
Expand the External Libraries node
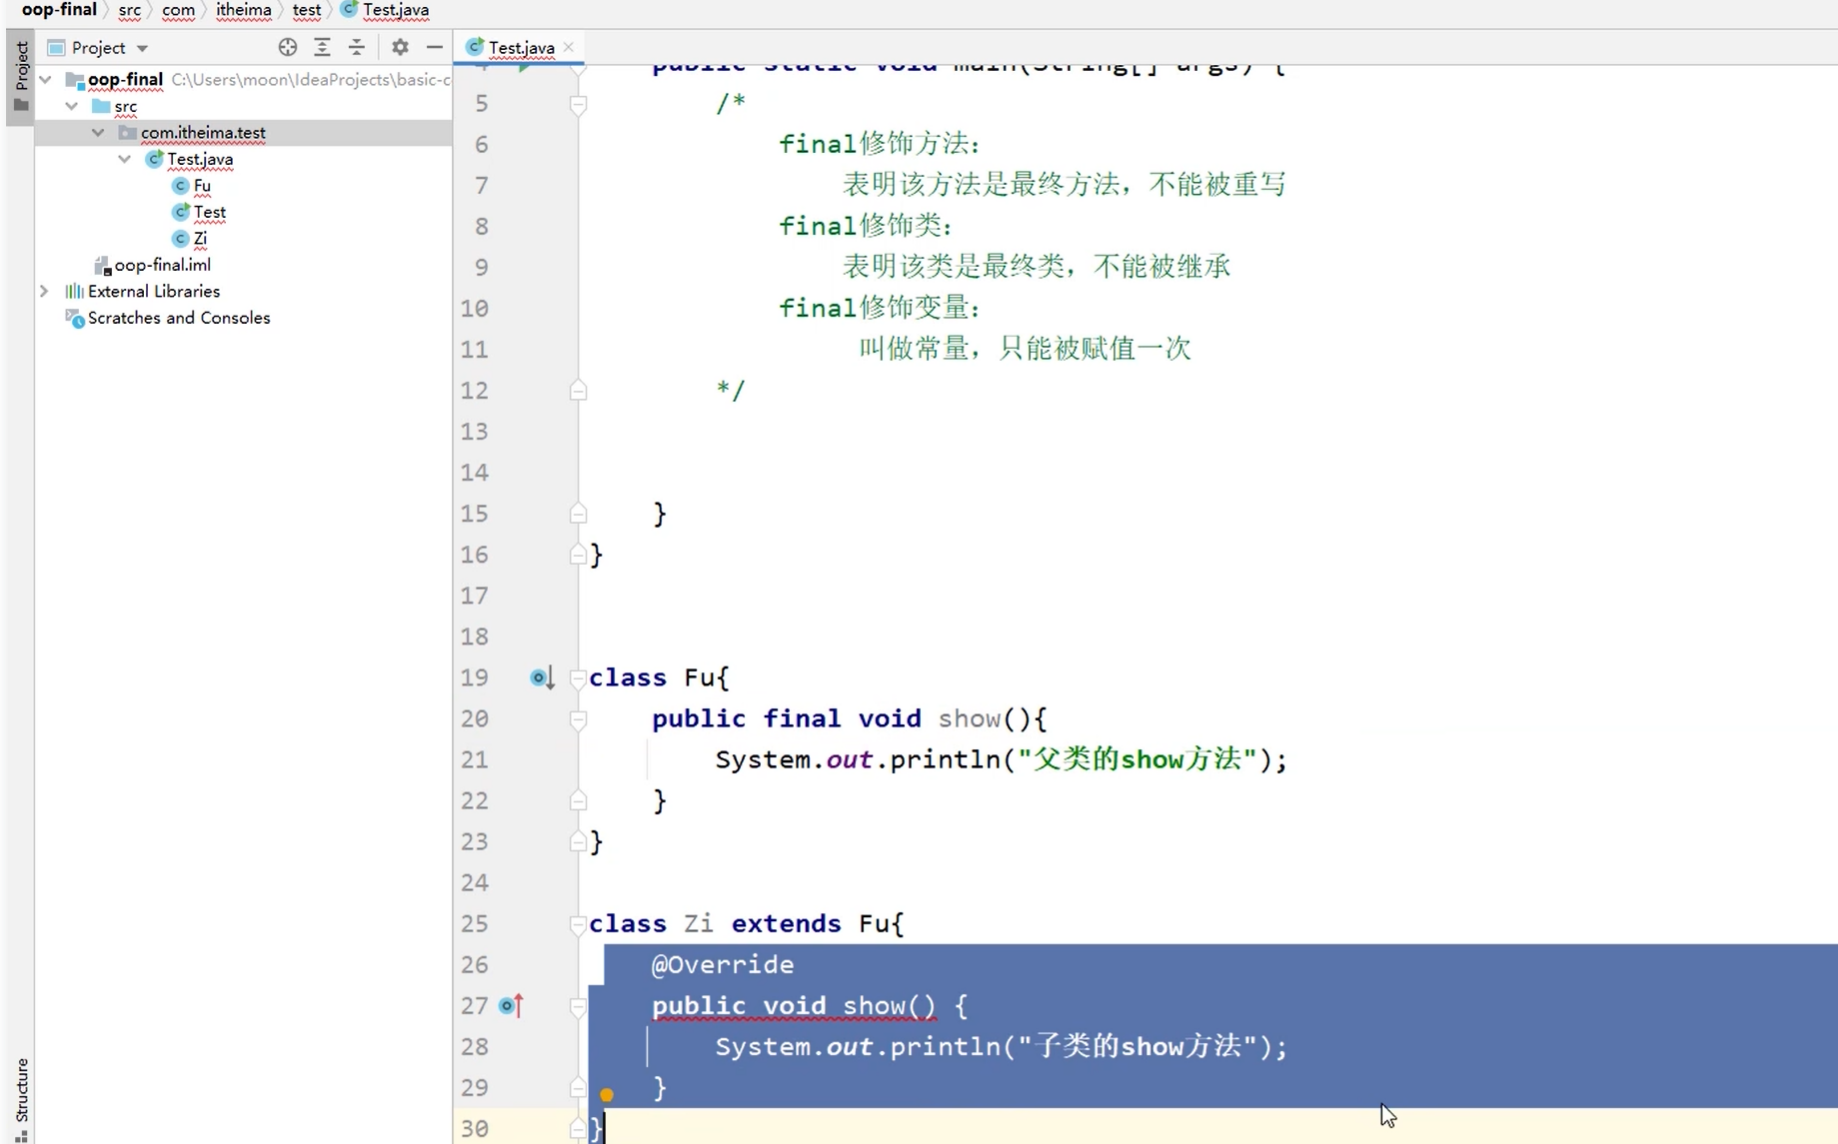(x=44, y=291)
